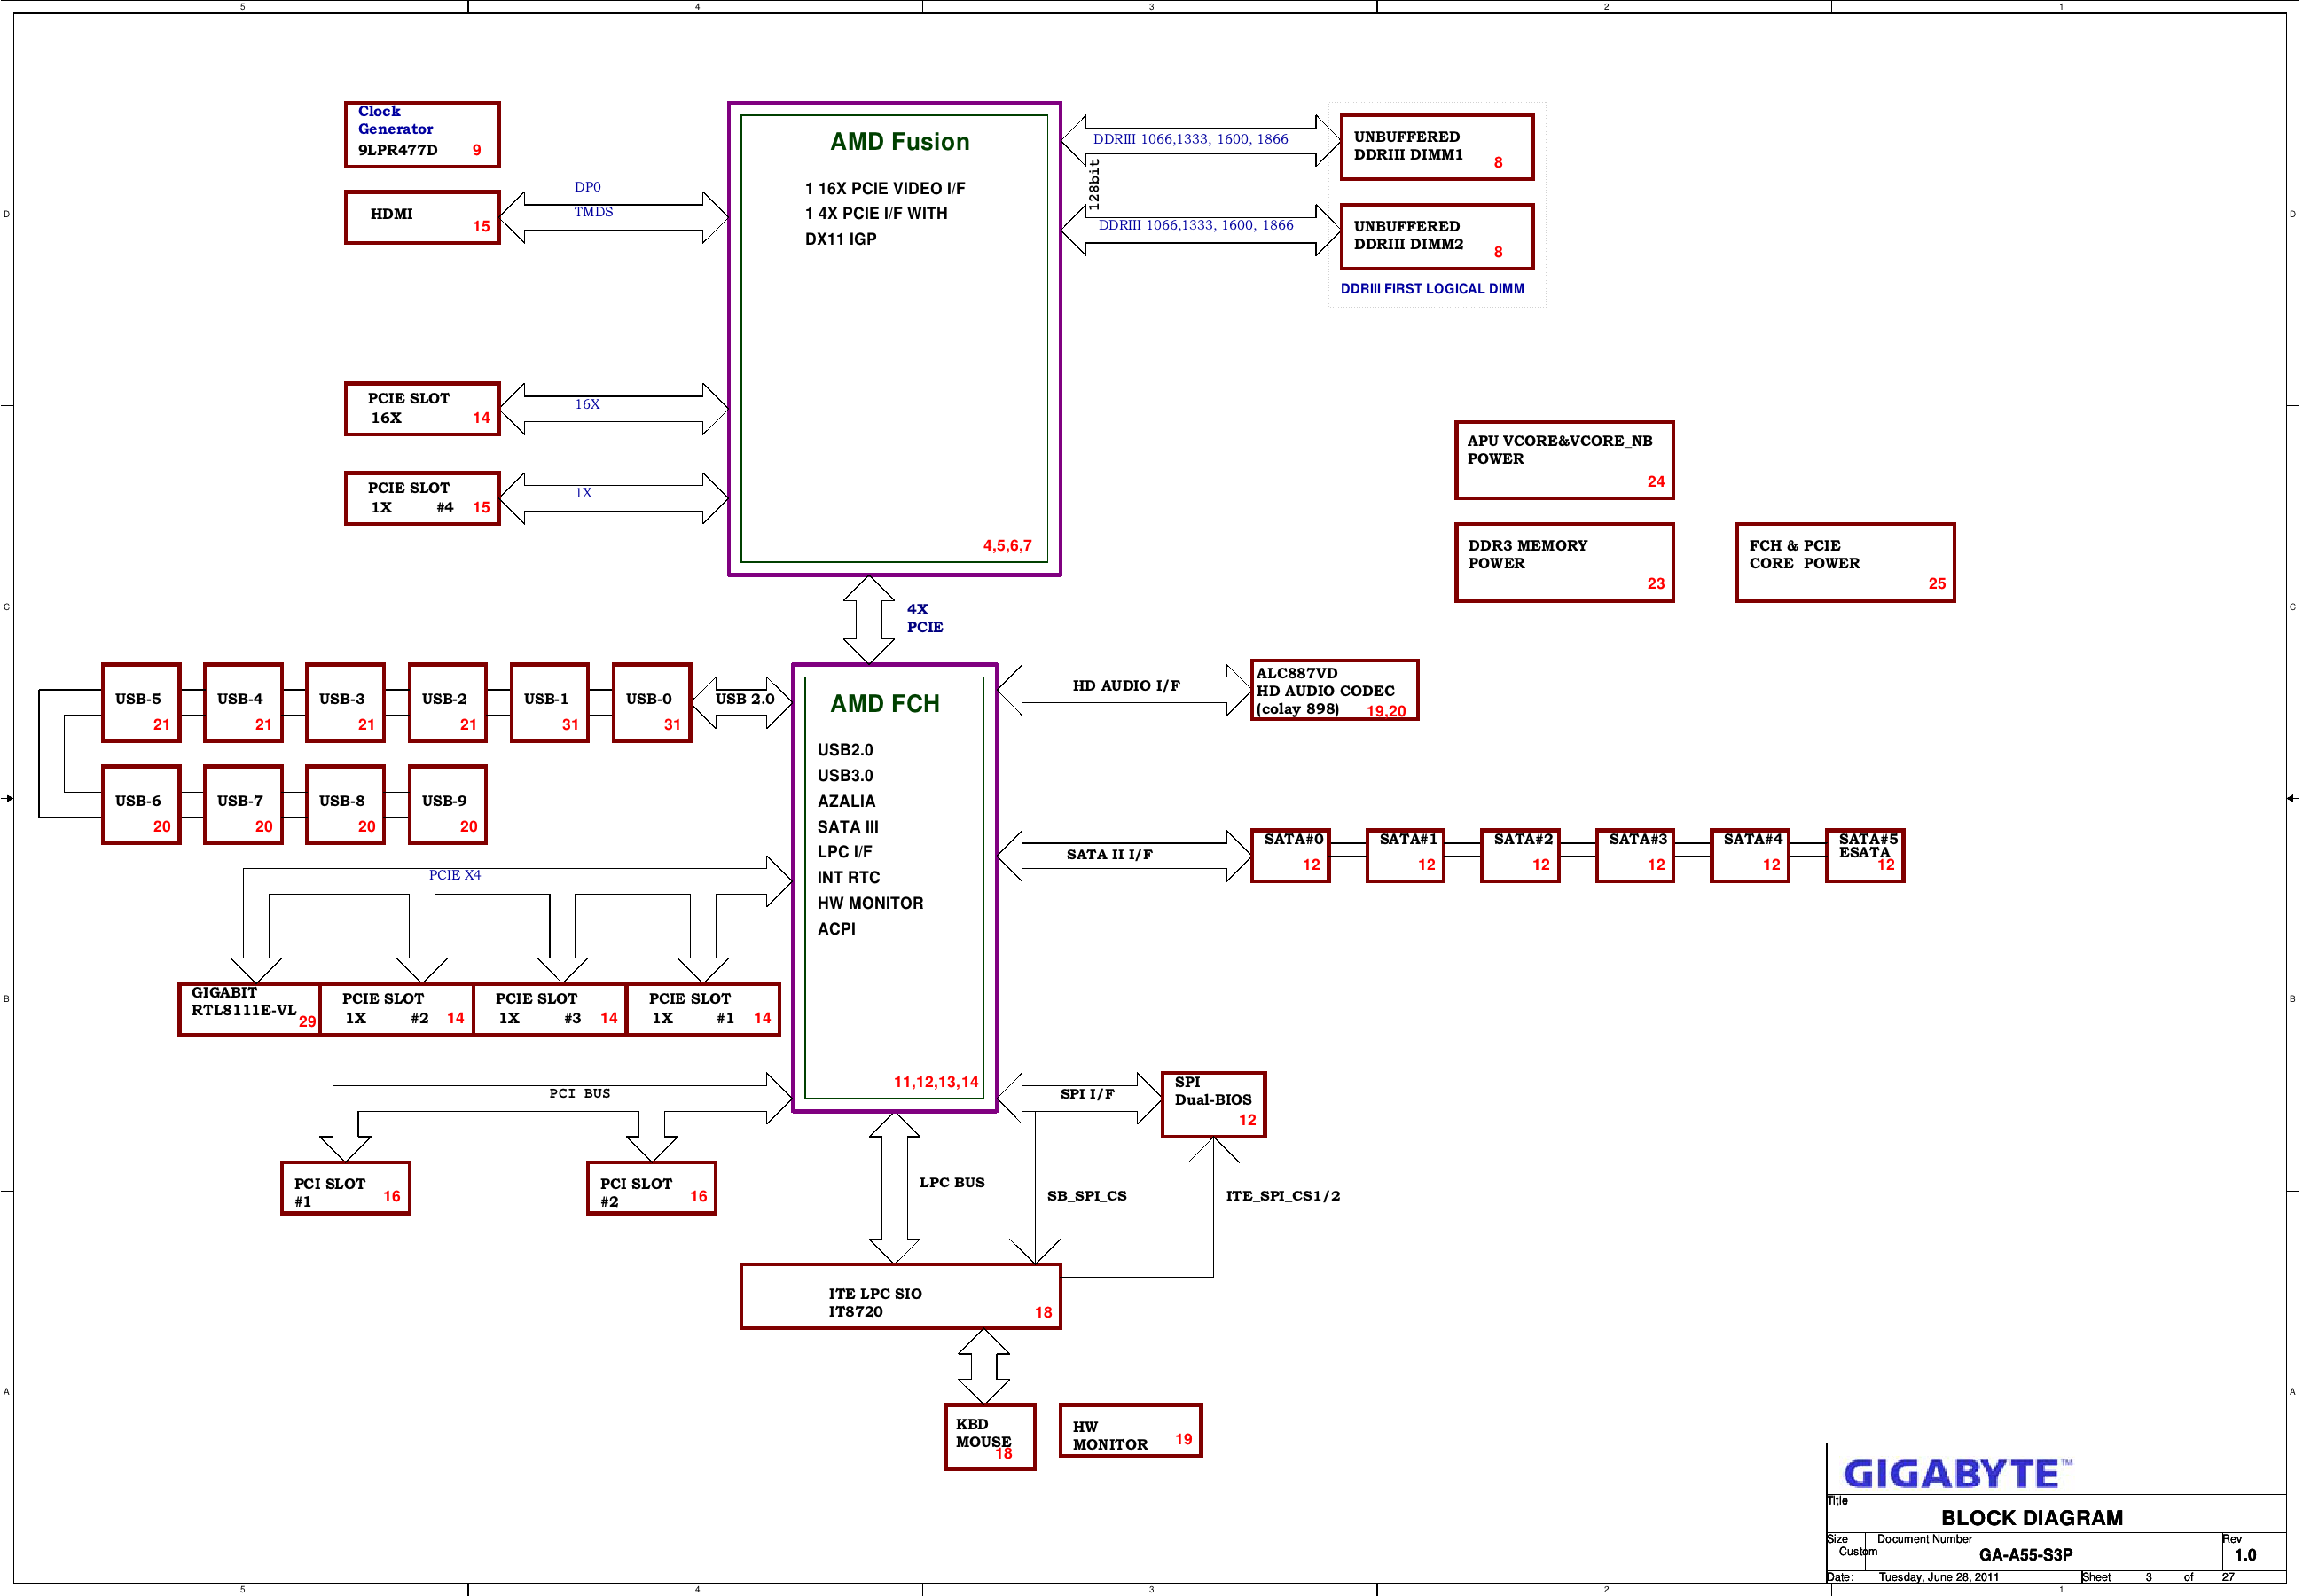Click the PCIE X4 label
Image resolution: width=2303 pixels, height=1596 pixels.
pyautogui.click(x=455, y=875)
